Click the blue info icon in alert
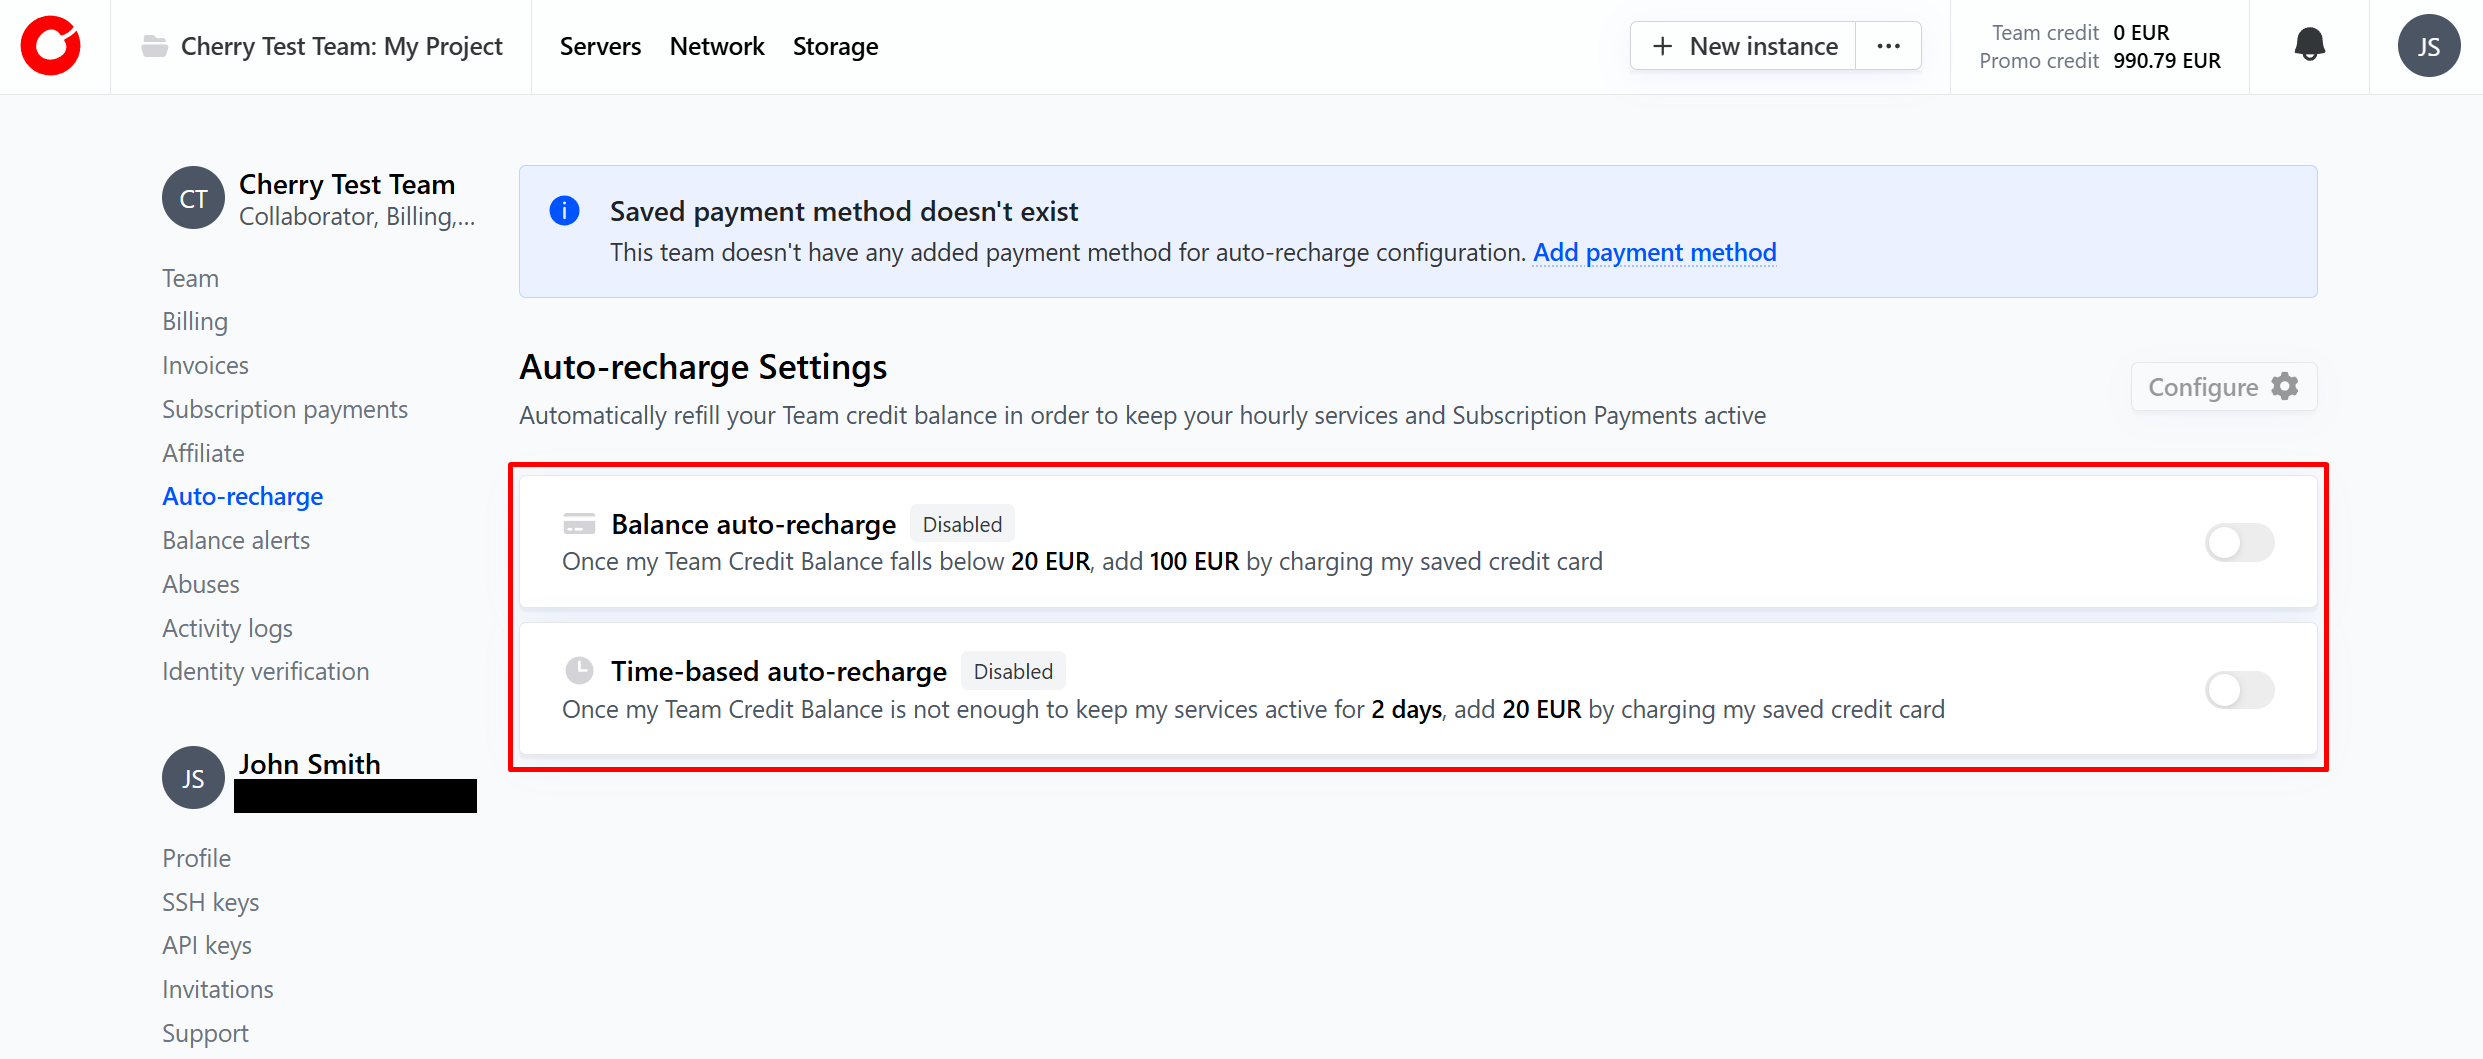Image resolution: width=2483 pixels, height=1059 pixels. pyautogui.click(x=565, y=211)
